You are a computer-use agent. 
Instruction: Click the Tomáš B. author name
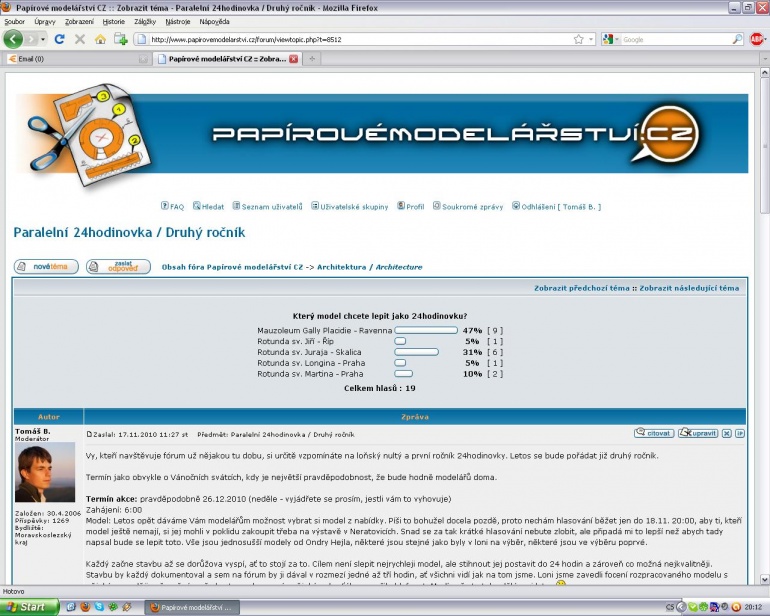click(x=32, y=431)
